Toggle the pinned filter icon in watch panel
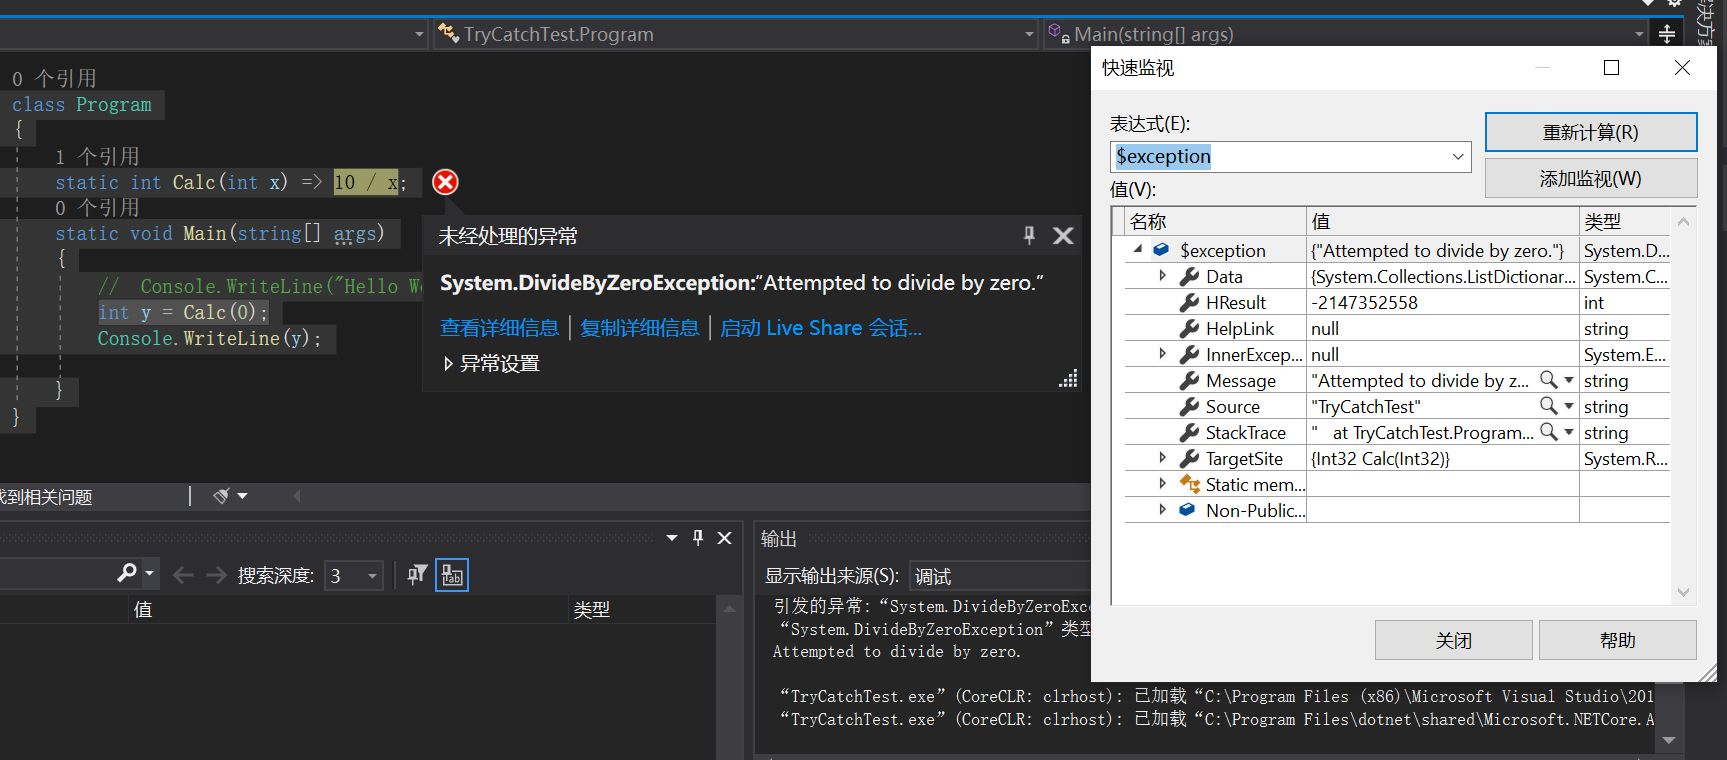Screen dimensions: 1727x760 pos(417,575)
